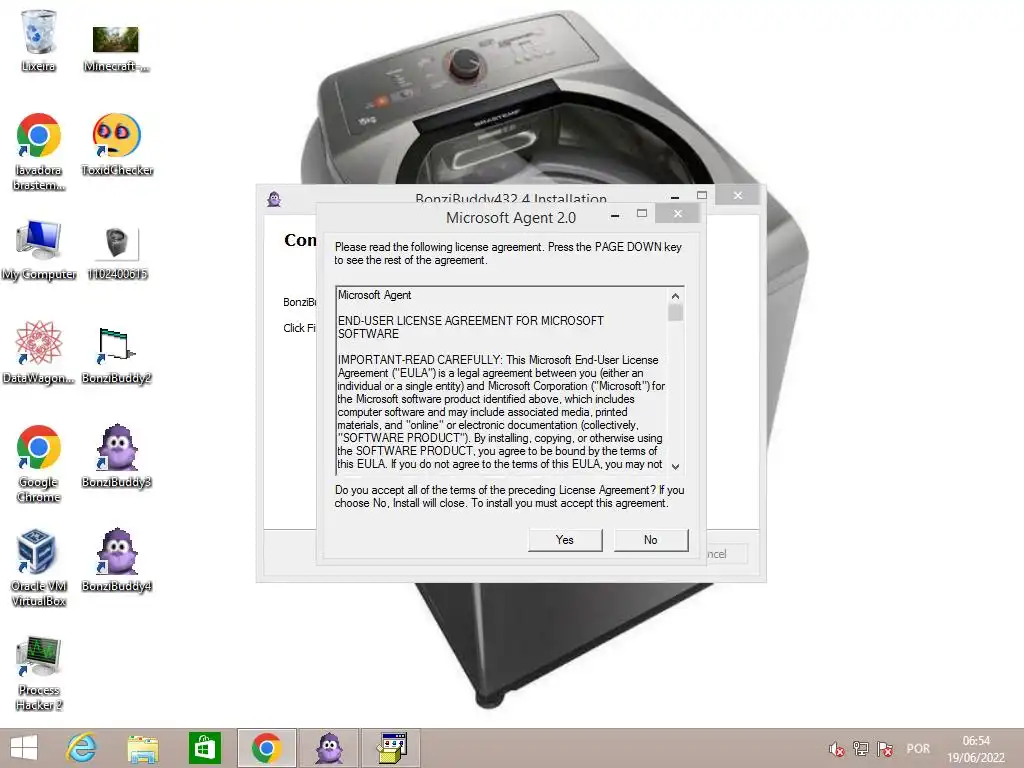The image size is (1024, 768).
Task: Select the My Computer desktop icon
Action: click(x=39, y=250)
